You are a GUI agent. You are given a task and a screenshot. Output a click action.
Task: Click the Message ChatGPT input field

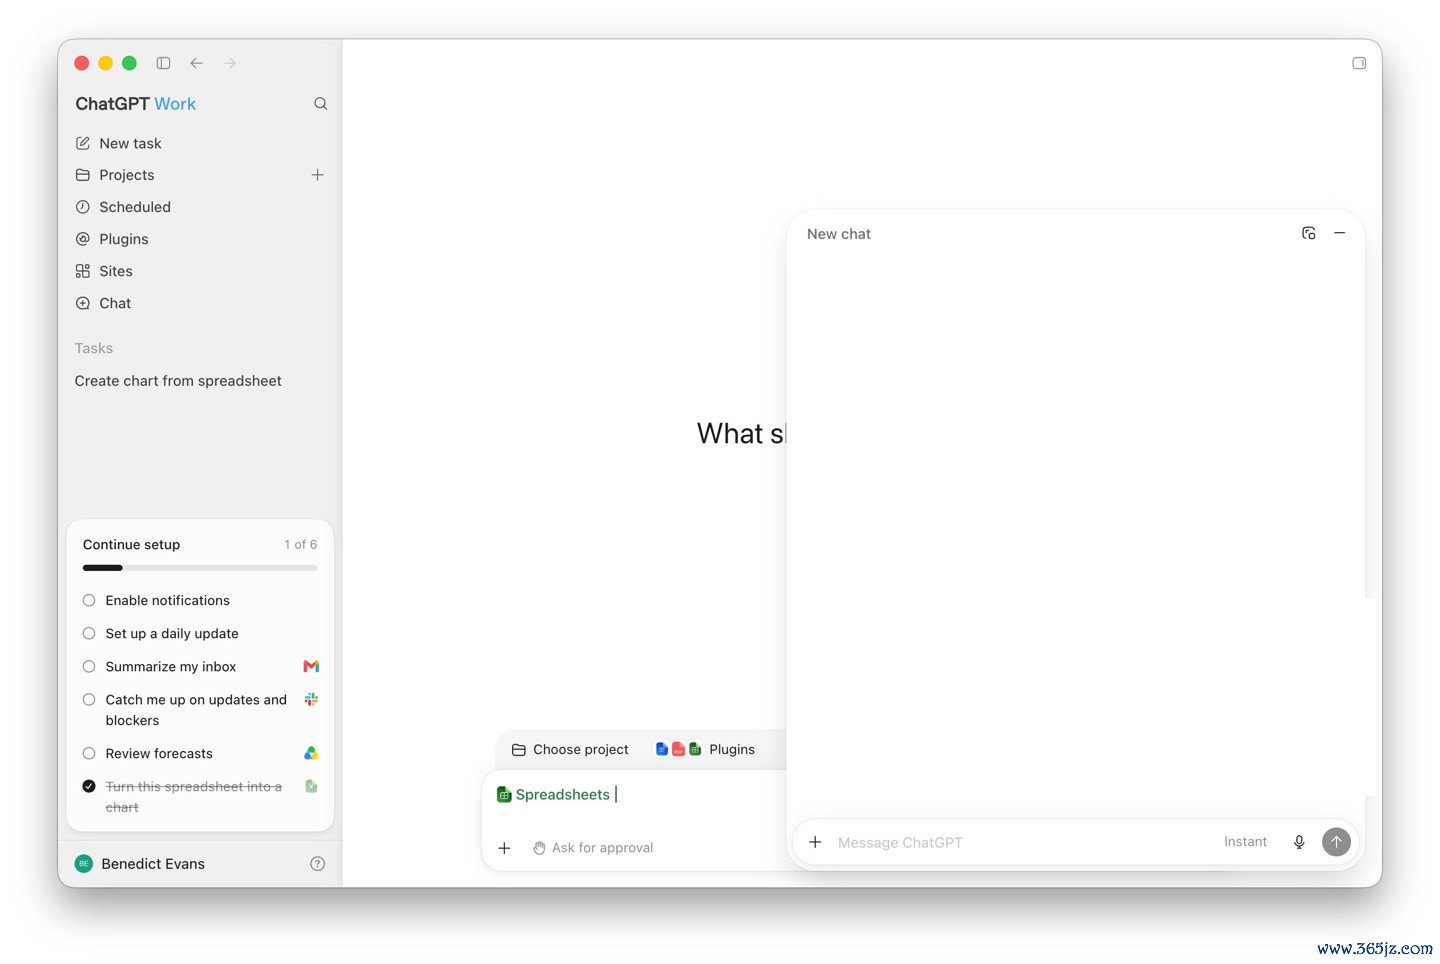[1020, 842]
